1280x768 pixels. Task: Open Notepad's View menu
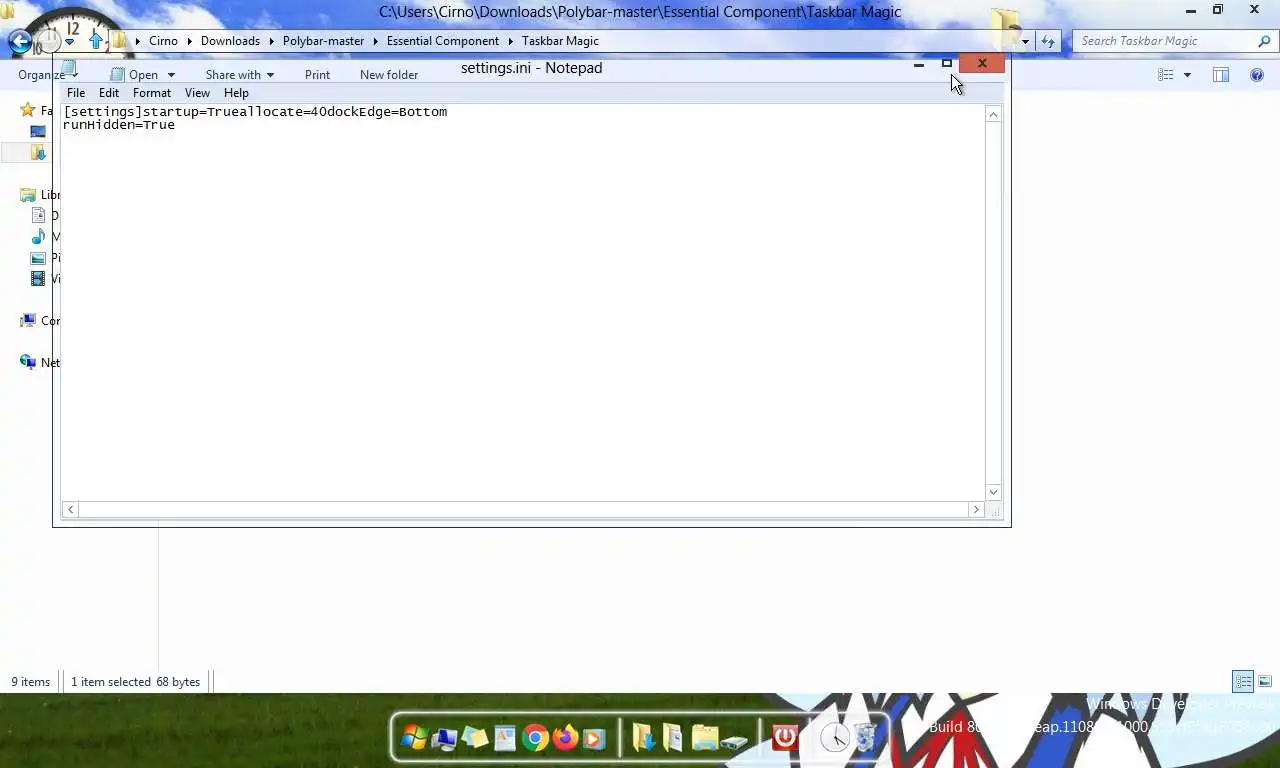[197, 93]
